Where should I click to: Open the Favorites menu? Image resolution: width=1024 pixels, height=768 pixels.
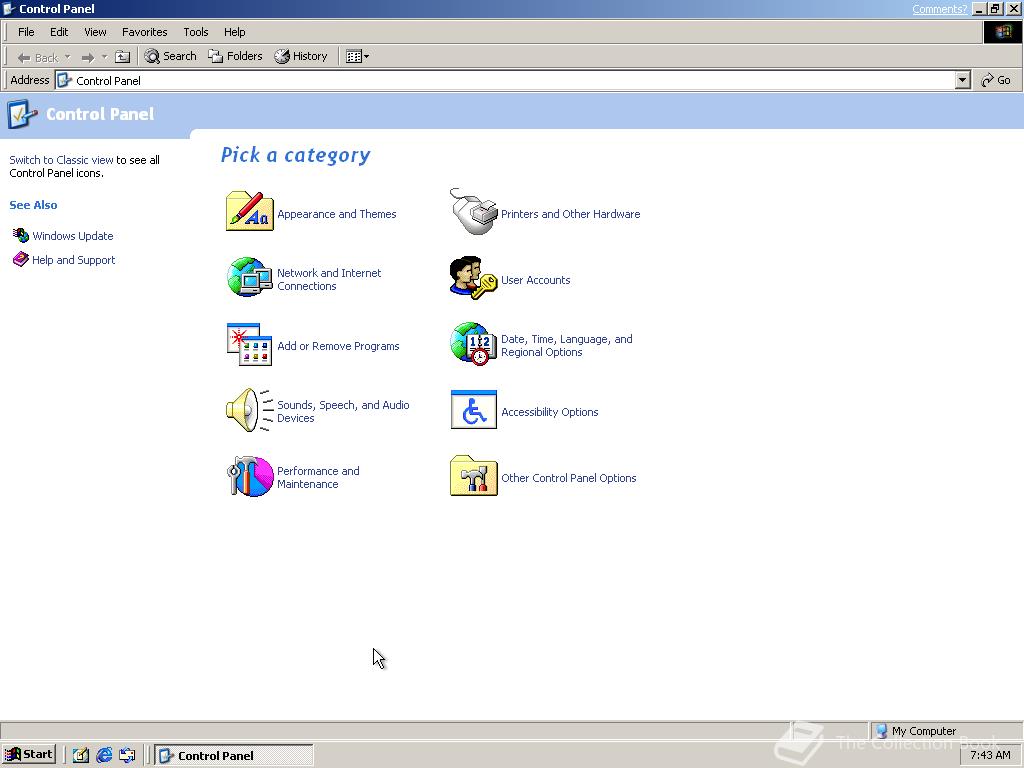point(144,32)
